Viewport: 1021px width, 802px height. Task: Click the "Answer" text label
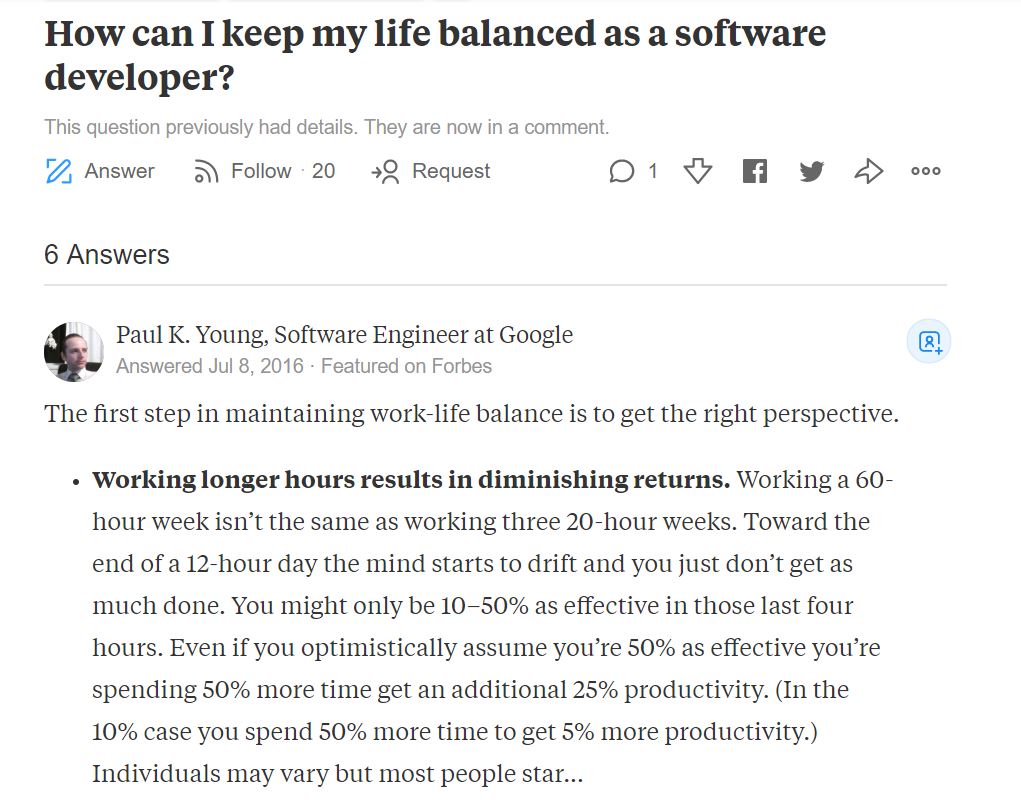click(120, 171)
